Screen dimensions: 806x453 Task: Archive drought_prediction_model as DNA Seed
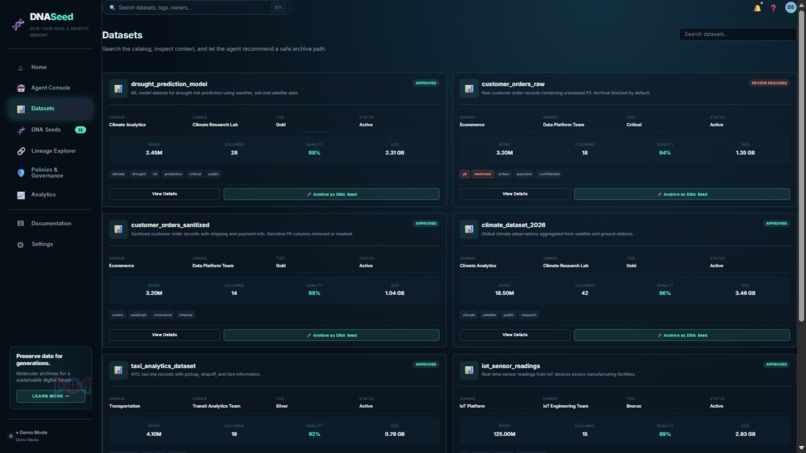[332, 194]
